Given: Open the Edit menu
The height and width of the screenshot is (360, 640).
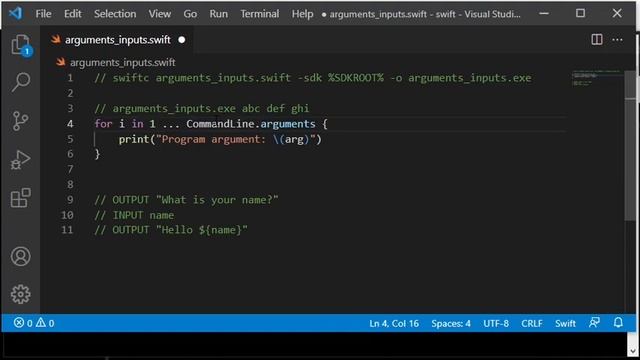Looking at the screenshot, I should pos(73,14).
